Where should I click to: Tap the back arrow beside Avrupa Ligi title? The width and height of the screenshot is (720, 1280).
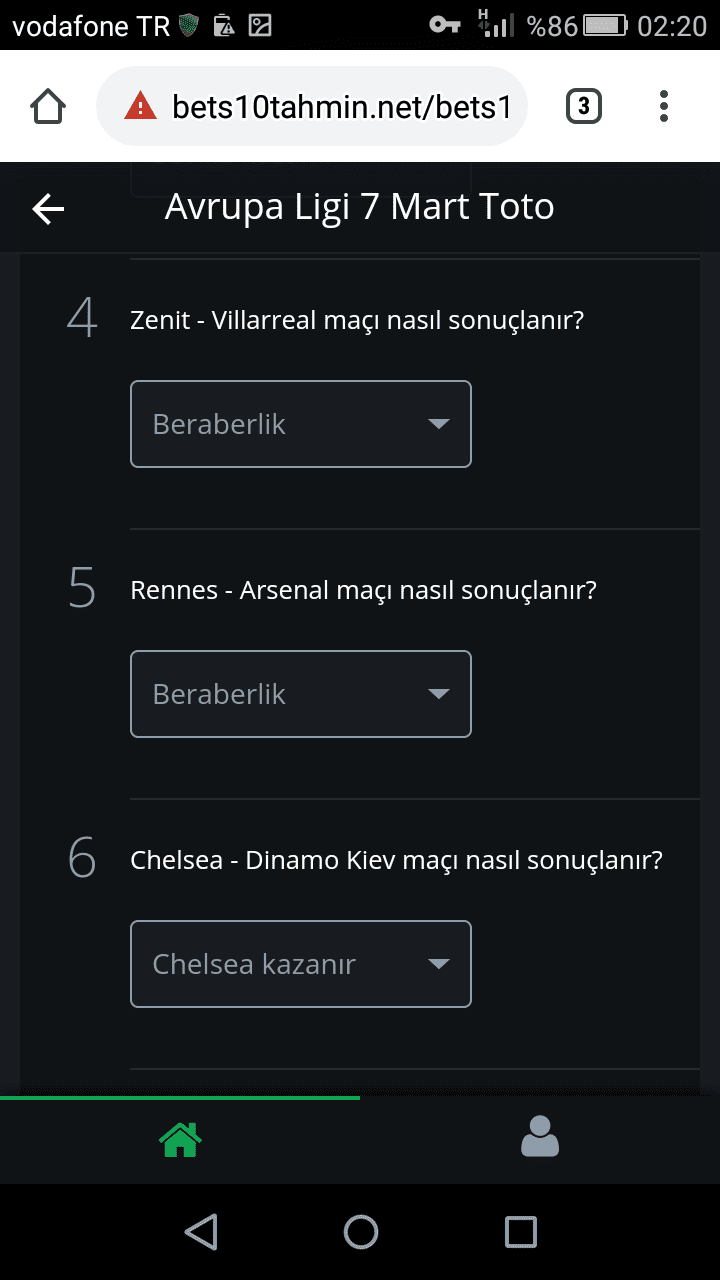tap(48, 208)
